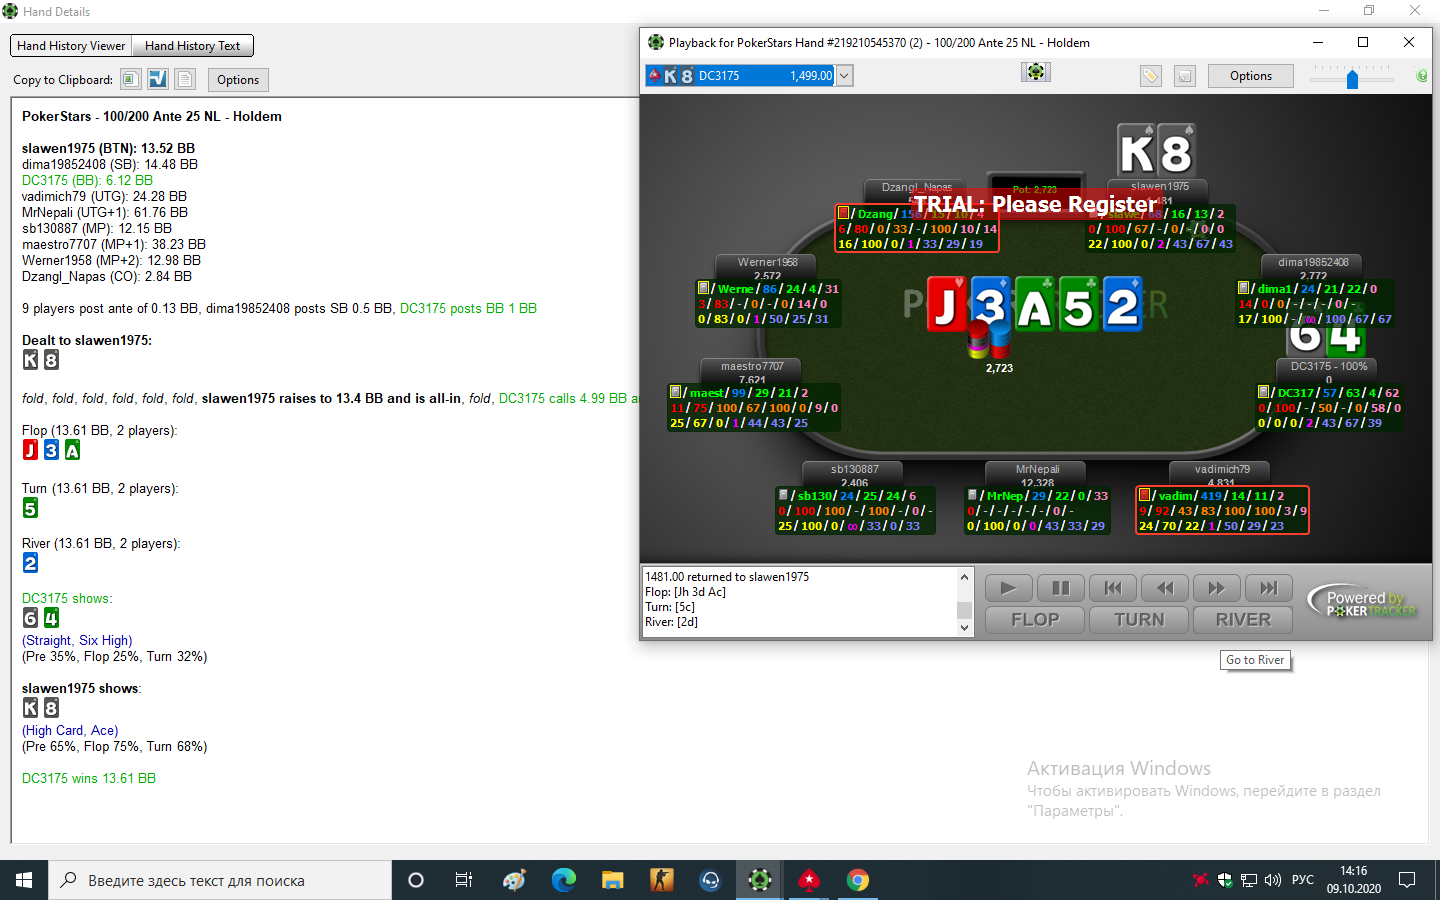
Task: Copy hand in forum format icon
Action: [x=158, y=79]
